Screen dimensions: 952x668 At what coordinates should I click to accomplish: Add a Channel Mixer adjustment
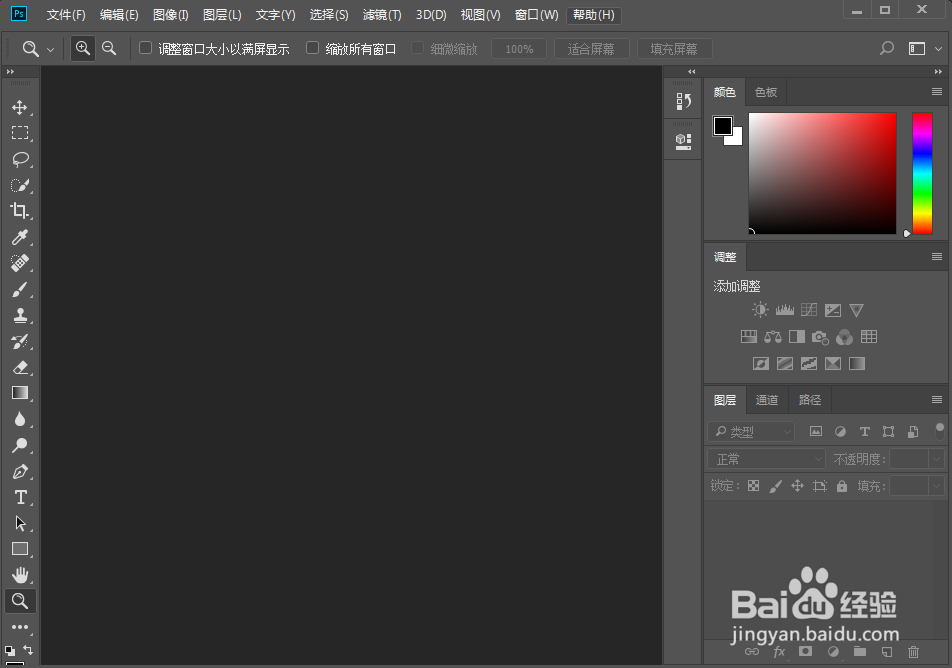pos(845,337)
